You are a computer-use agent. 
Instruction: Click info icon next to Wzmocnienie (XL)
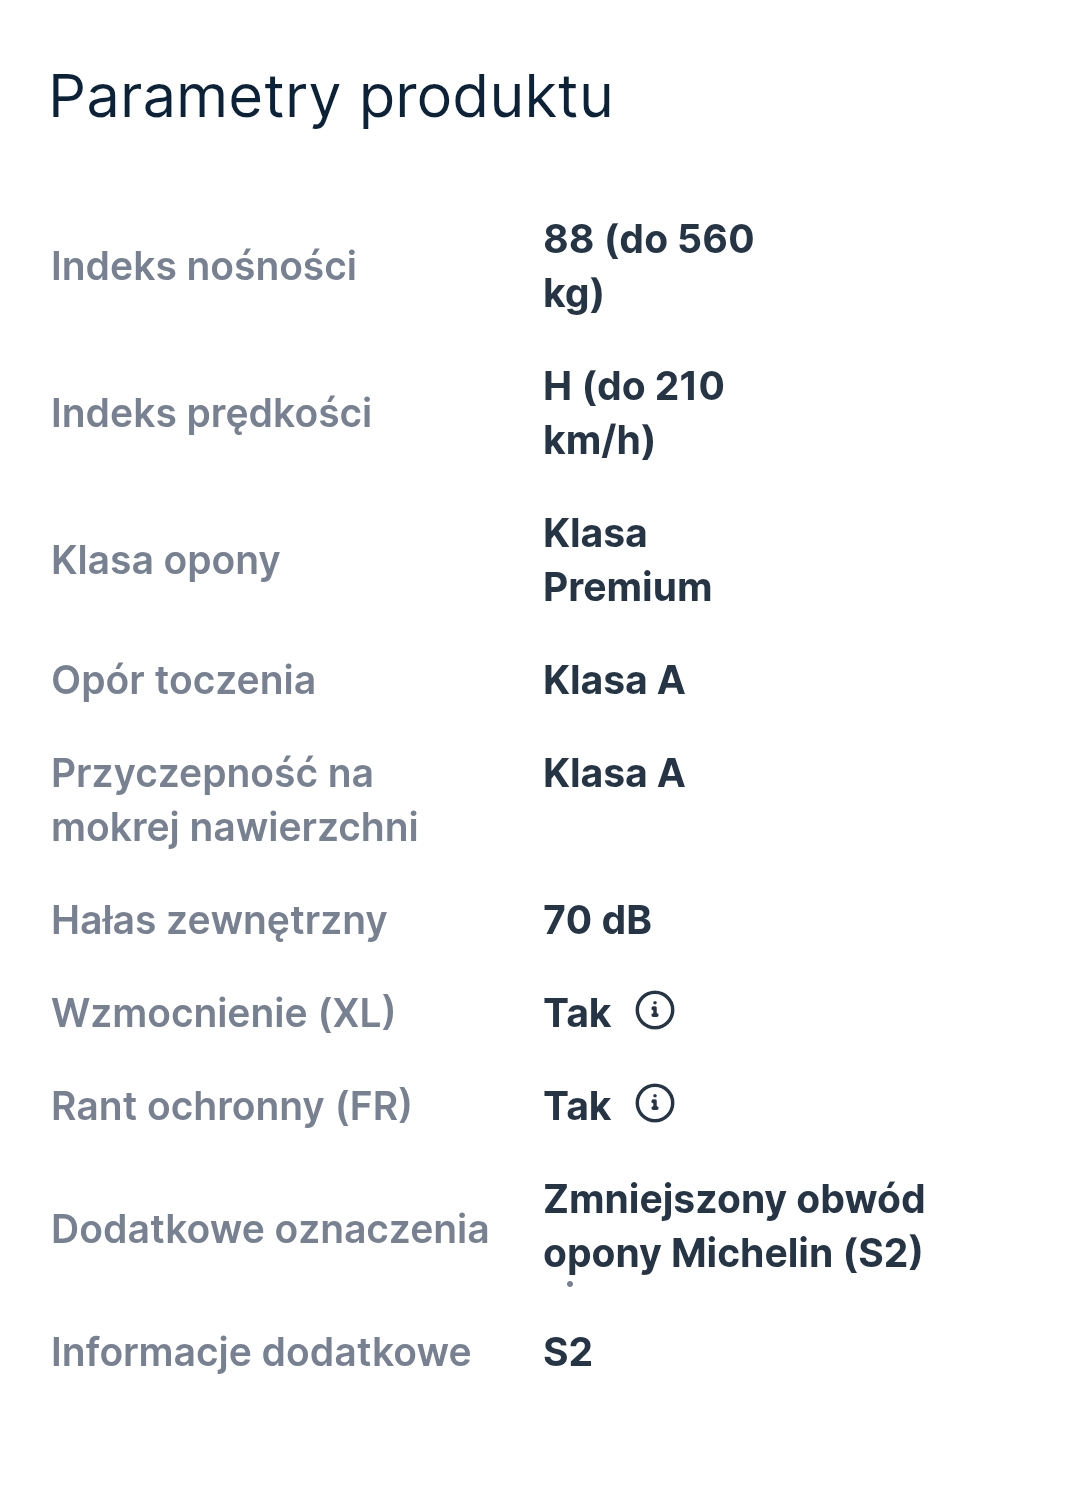(655, 1011)
